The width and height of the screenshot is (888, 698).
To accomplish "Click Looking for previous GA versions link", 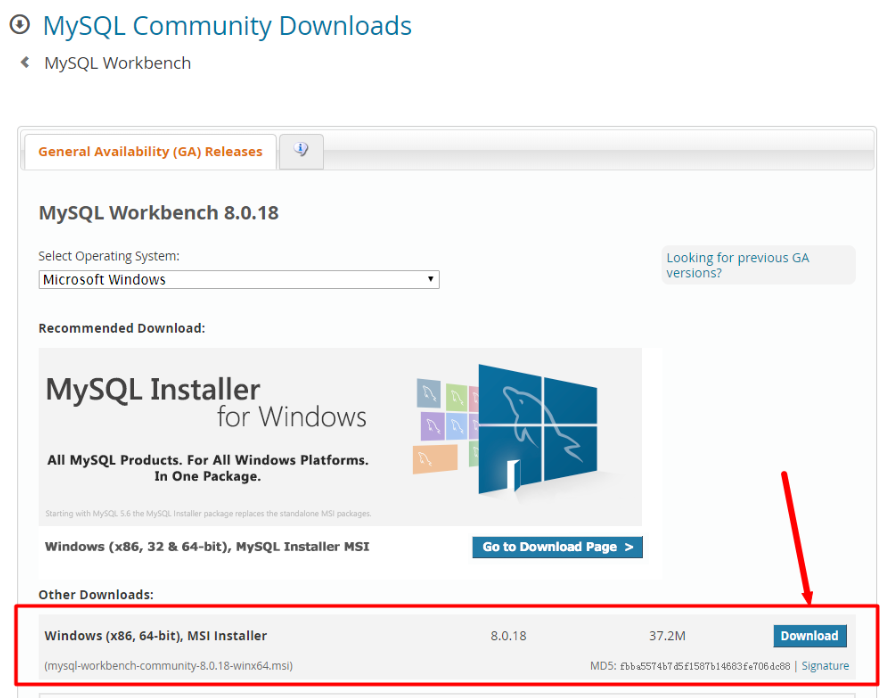I will click(x=737, y=264).
